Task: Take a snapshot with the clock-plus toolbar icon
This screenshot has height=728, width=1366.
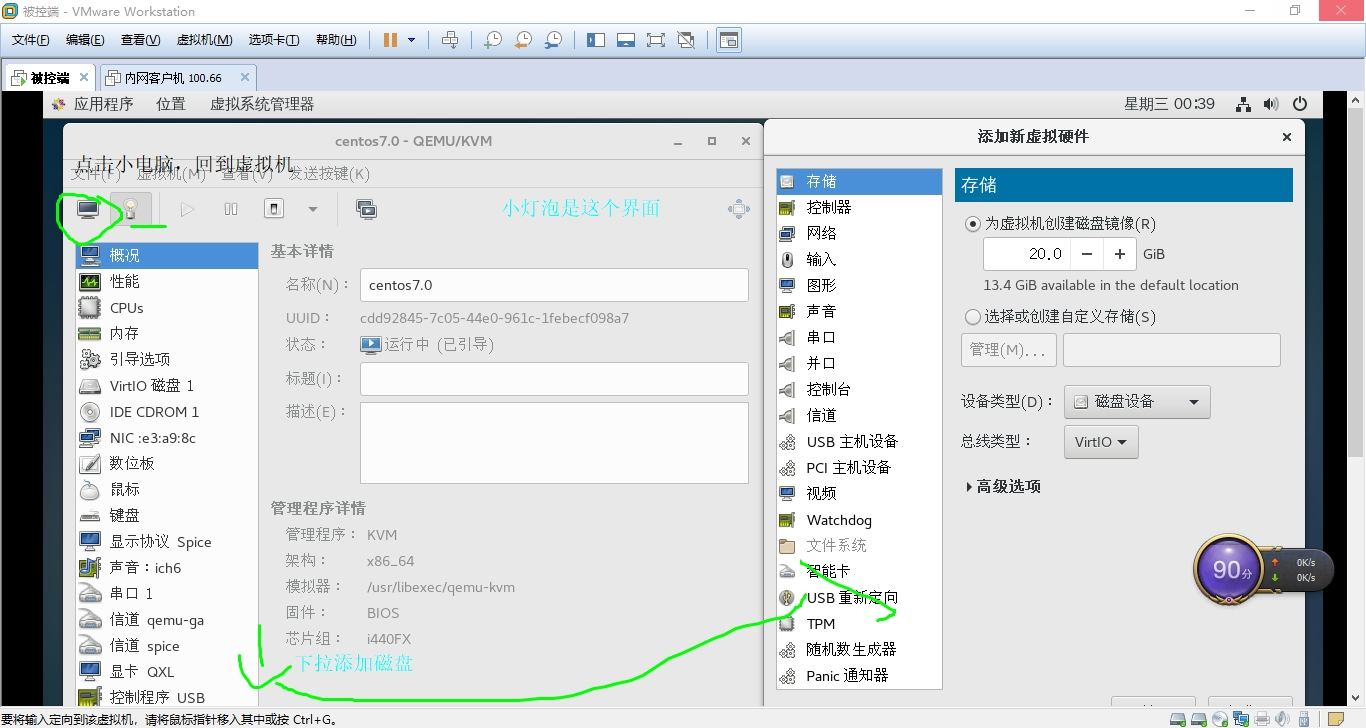Action: (x=493, y=40)
